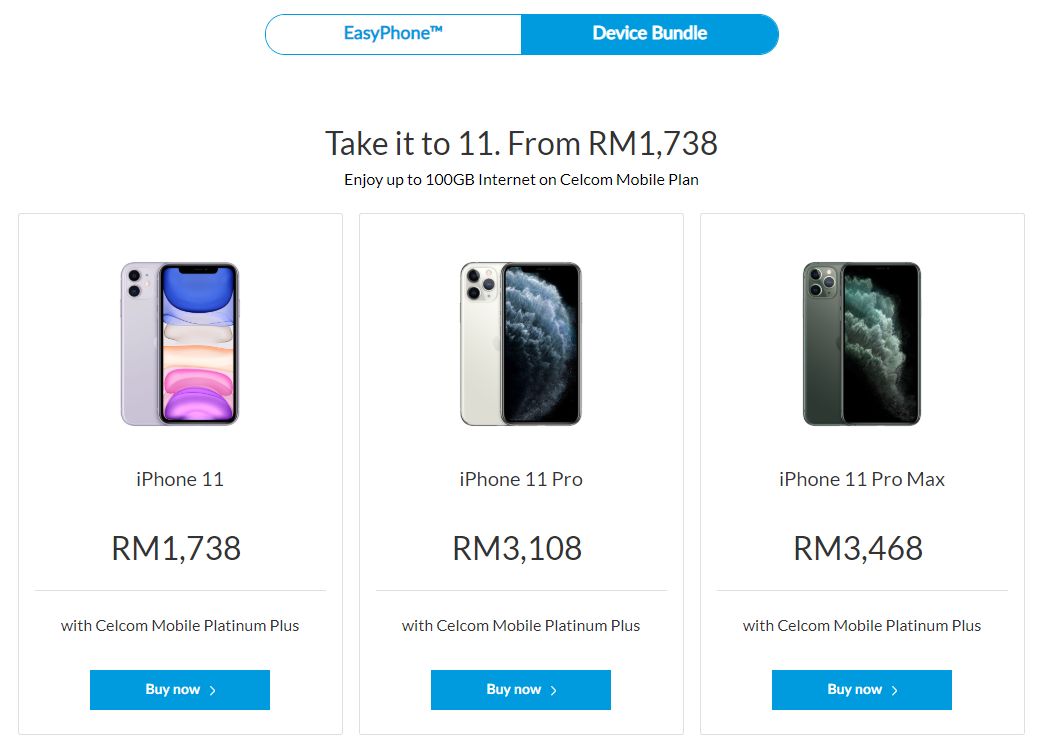The width and height of the screenshot is (1038, 748).
Task: Click the chevron arrow on iPhone 11 Buy now
Action: (213, 690)
